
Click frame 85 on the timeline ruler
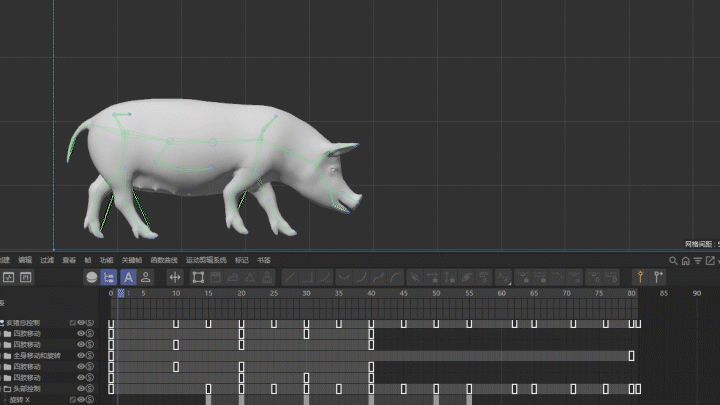coord(664,293)
